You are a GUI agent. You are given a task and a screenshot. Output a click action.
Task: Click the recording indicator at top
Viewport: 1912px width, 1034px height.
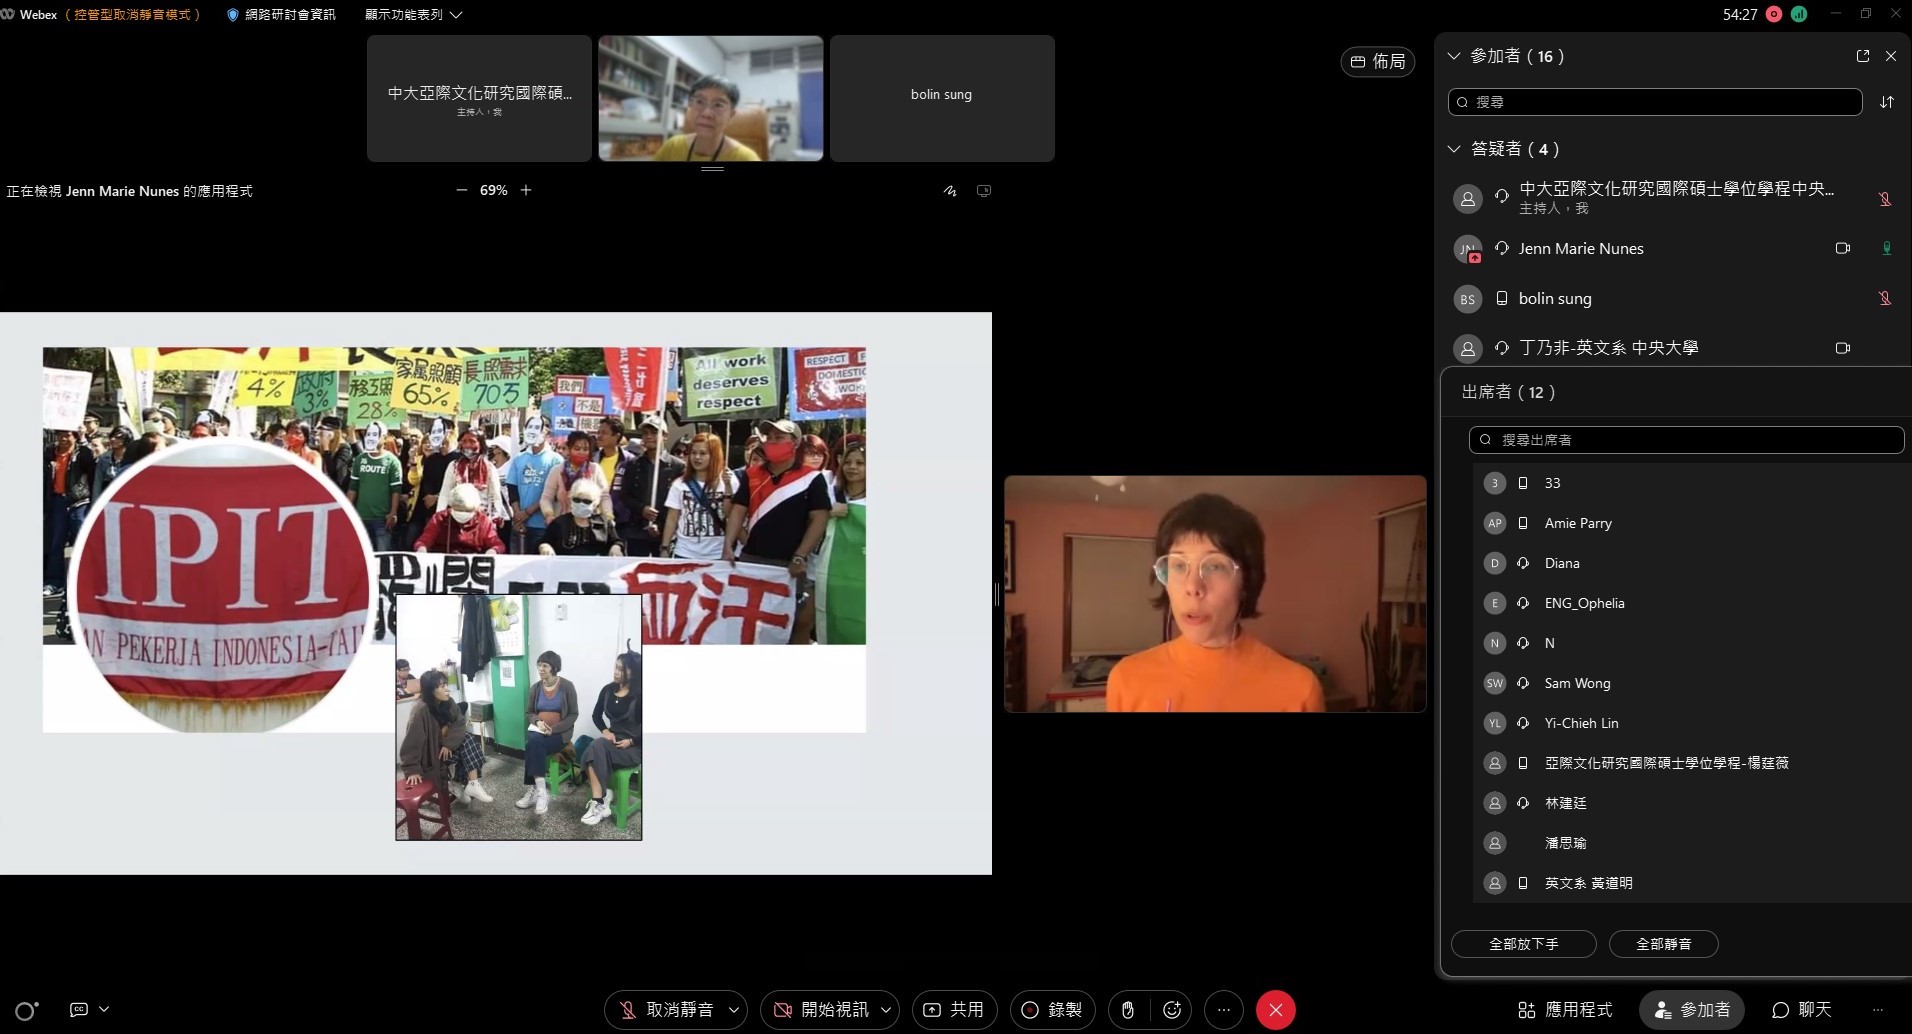[1774, 14]
